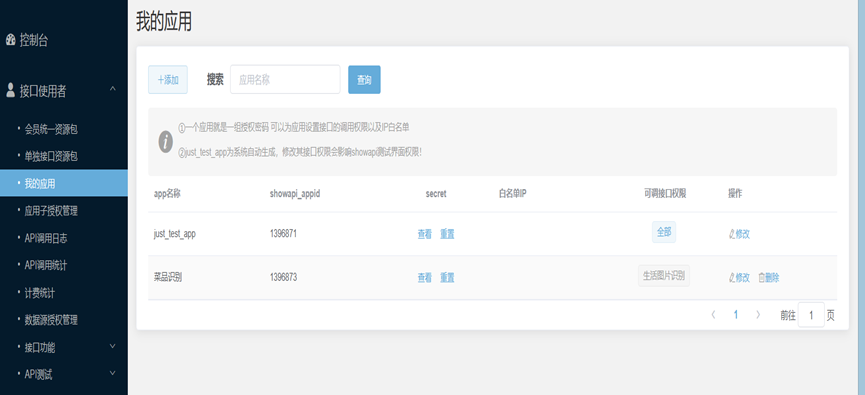Click the info icon in the notice box
Screen dimensions: 865x395
[x=165, y=142]
